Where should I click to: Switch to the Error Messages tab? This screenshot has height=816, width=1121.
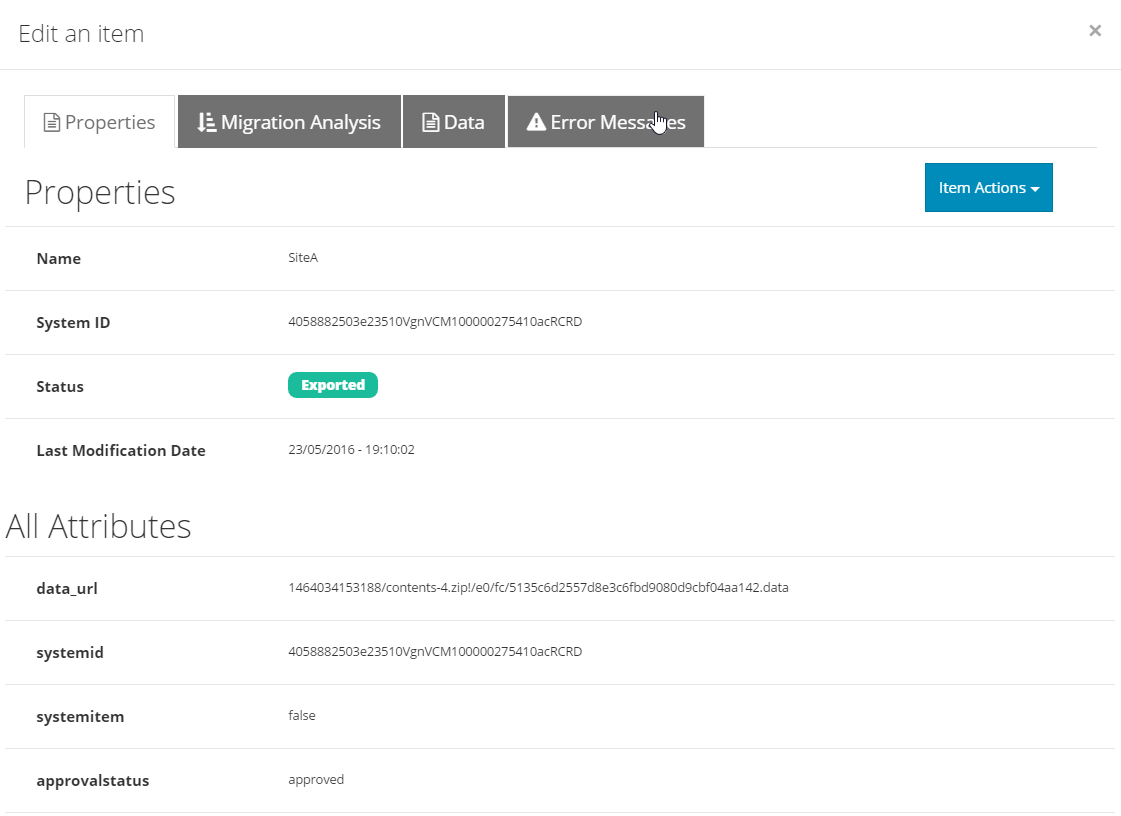[x=606, y=122]
